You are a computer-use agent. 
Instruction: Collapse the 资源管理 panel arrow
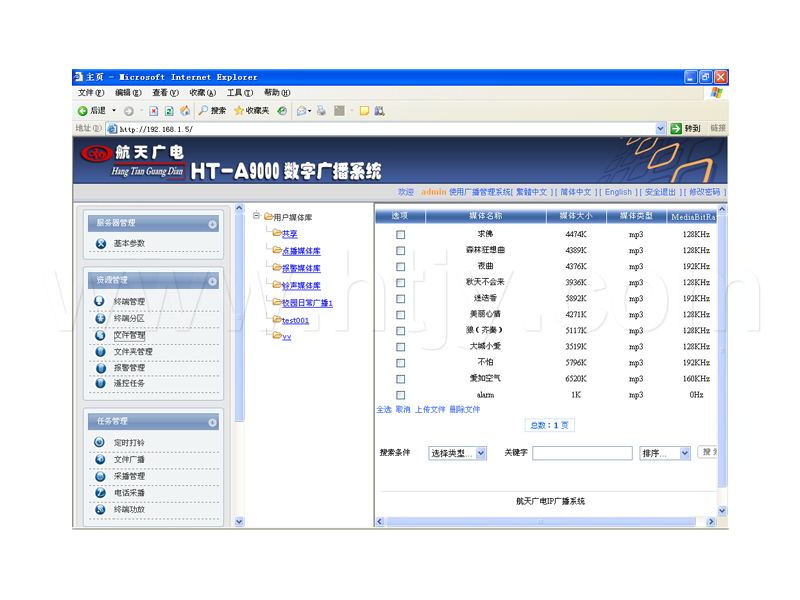click(212, 281)
